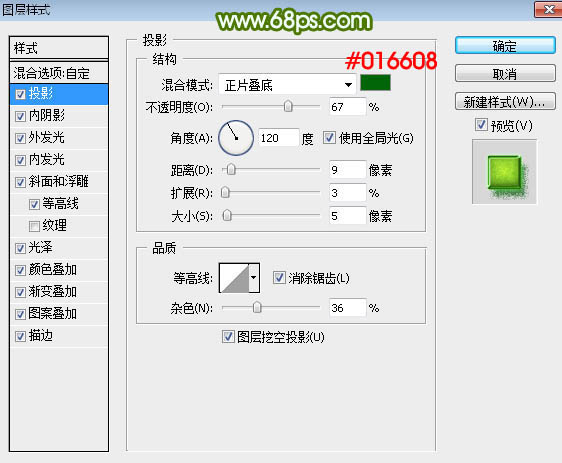Toggle the 图案叠加 checkbox
Screen dimensions: 562x463
pyautogui.click(x=20, y=314)
